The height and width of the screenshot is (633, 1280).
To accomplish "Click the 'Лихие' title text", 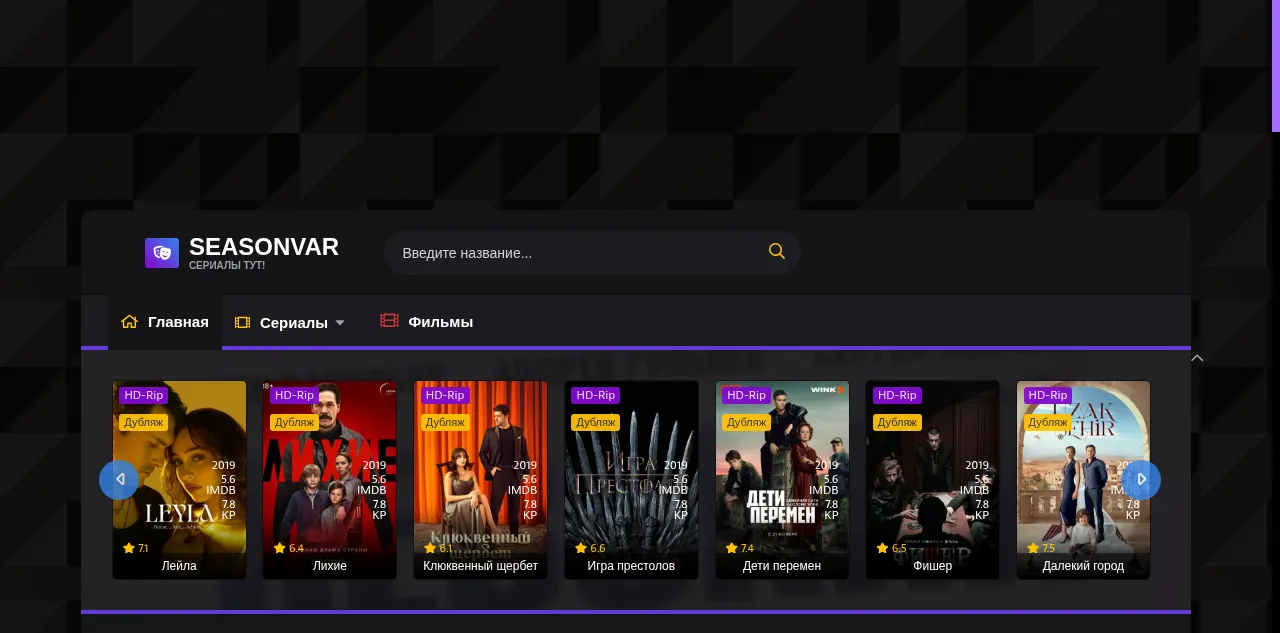I will click(x=330, y=566).
